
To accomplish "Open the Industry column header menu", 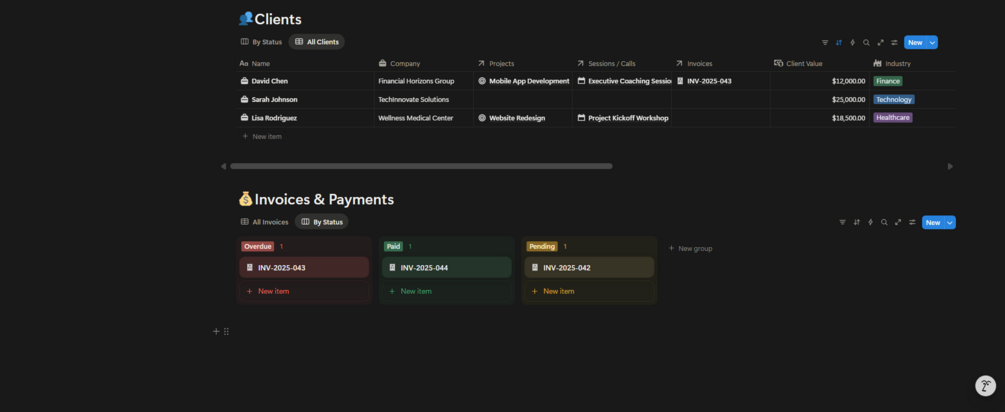I will [x=897, y=63].
